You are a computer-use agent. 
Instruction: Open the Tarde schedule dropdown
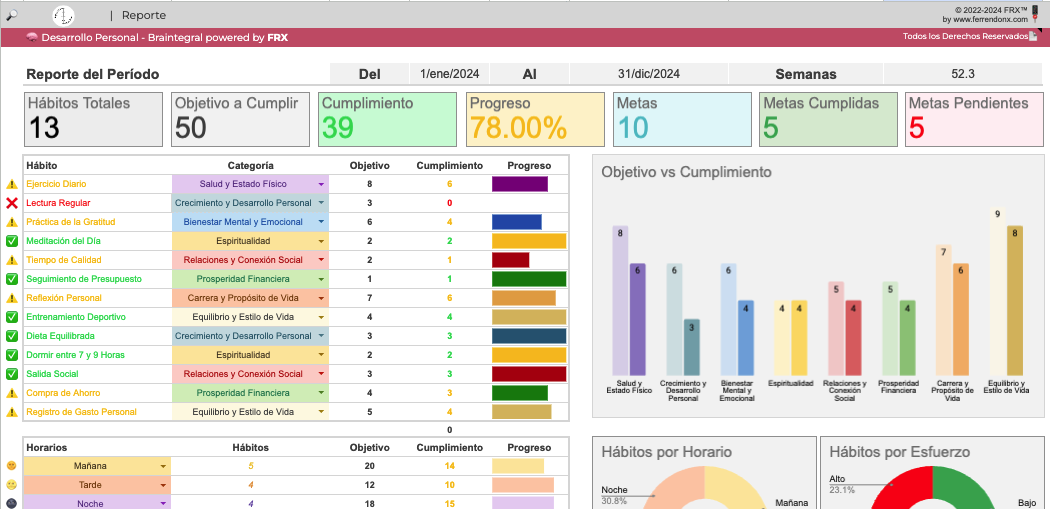click(x=163, y=485)
